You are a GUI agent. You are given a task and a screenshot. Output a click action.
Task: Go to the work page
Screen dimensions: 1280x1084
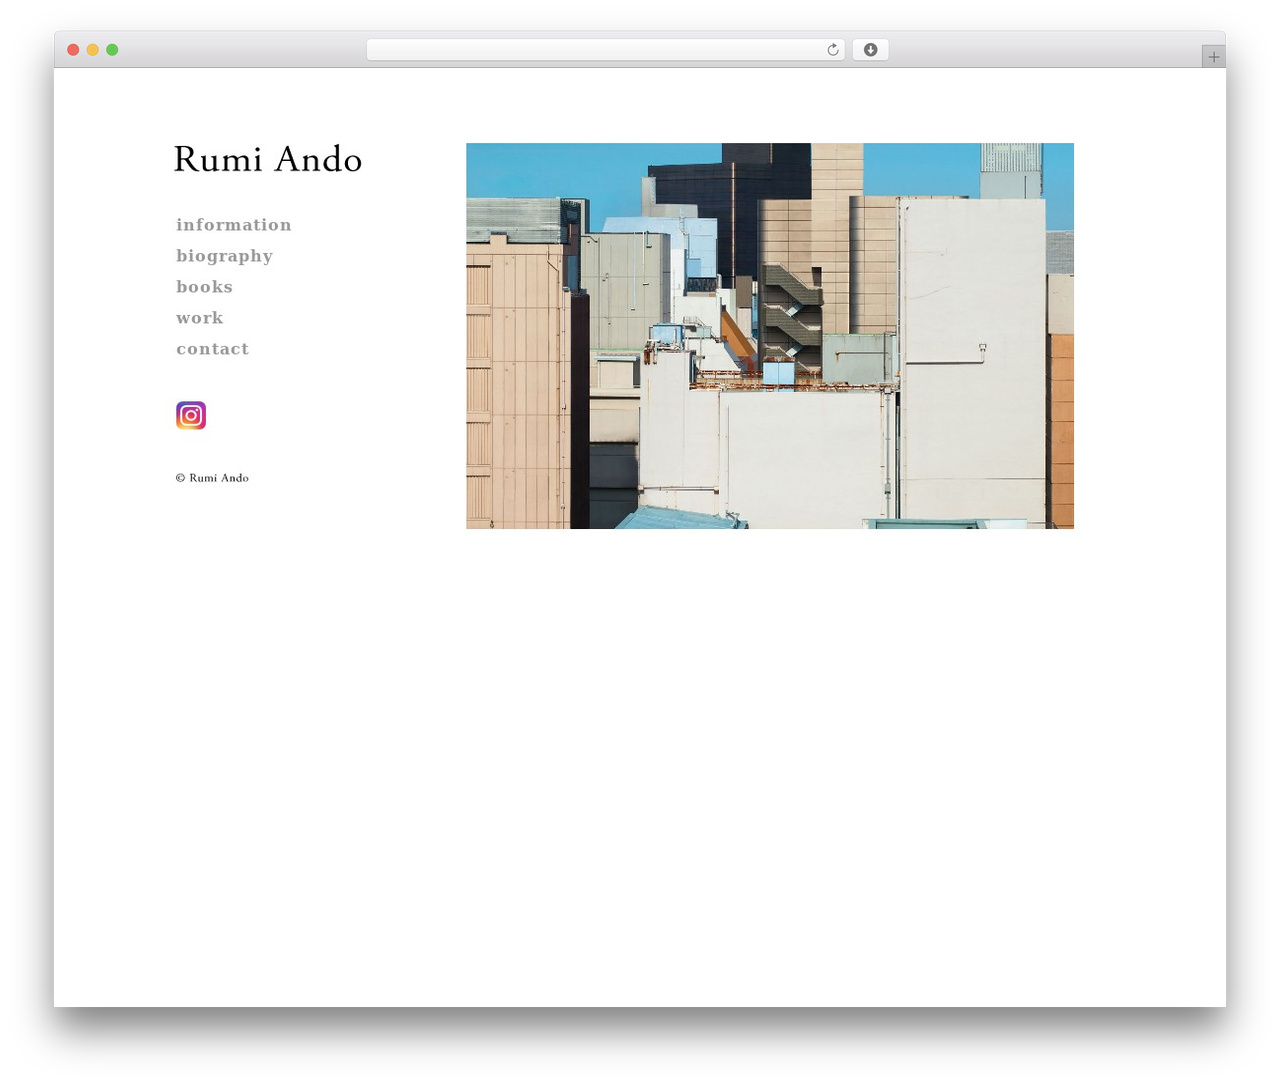[200, 318]
